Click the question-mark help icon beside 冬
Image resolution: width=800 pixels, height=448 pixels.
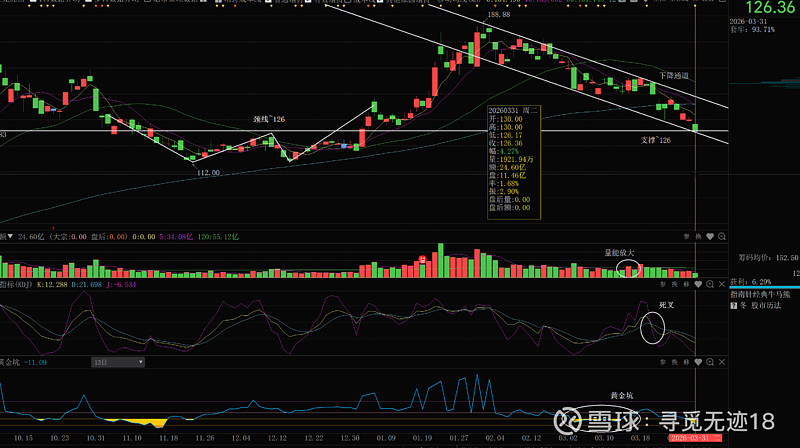click(x=734, y=306)
